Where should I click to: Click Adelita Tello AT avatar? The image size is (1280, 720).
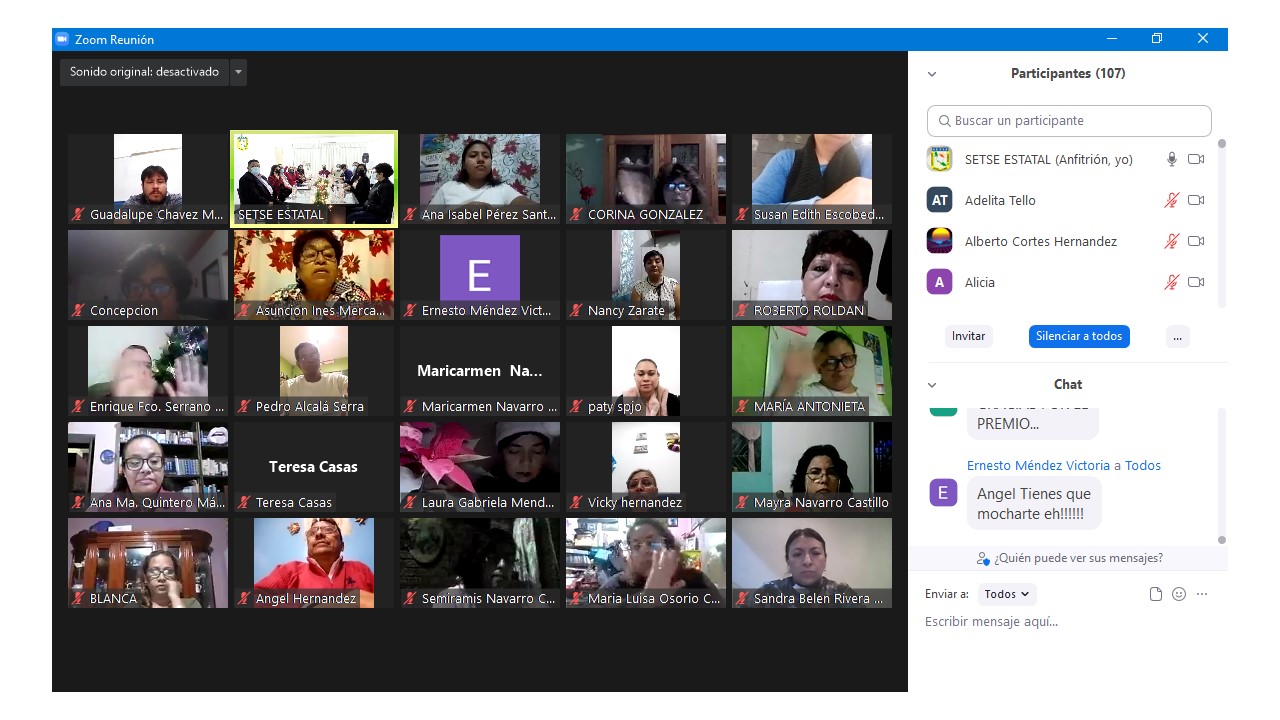[x=940, y=200]
